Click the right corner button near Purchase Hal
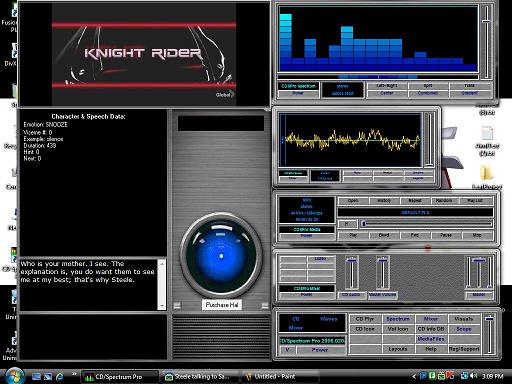512x384 pixels. click(x=265, y=305)
